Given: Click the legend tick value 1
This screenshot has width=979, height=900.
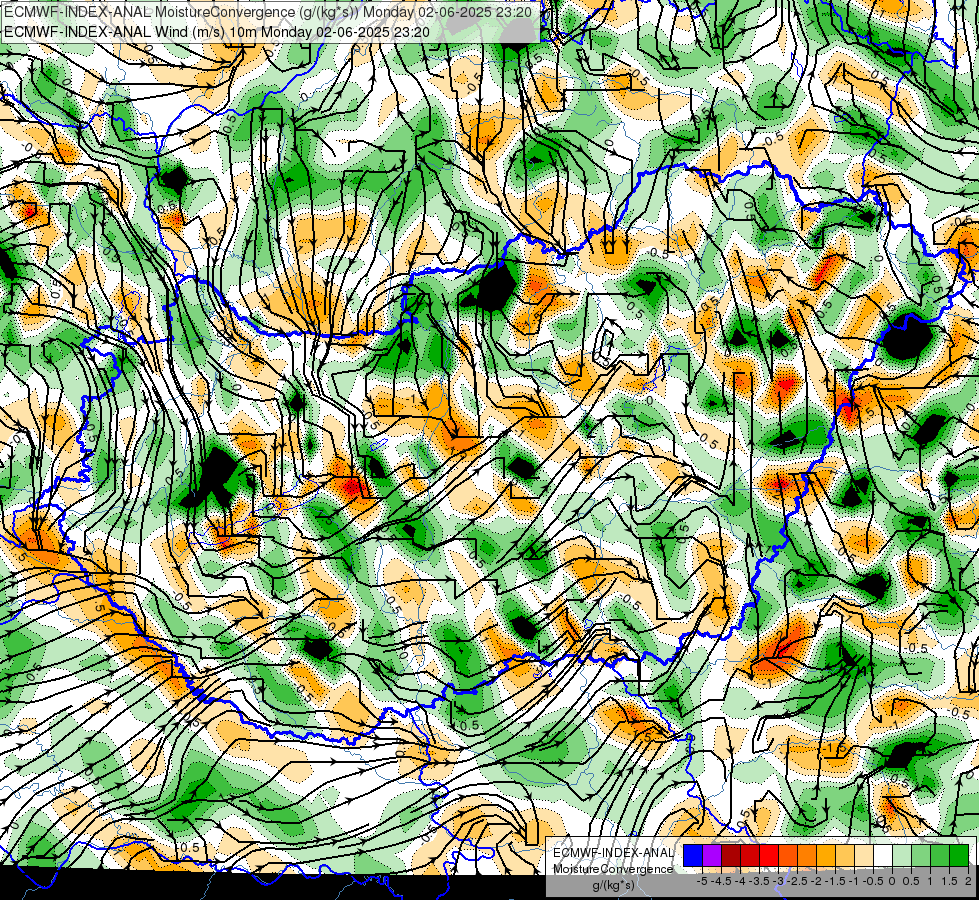Looking at the screenshot, I should click(930, 881).
